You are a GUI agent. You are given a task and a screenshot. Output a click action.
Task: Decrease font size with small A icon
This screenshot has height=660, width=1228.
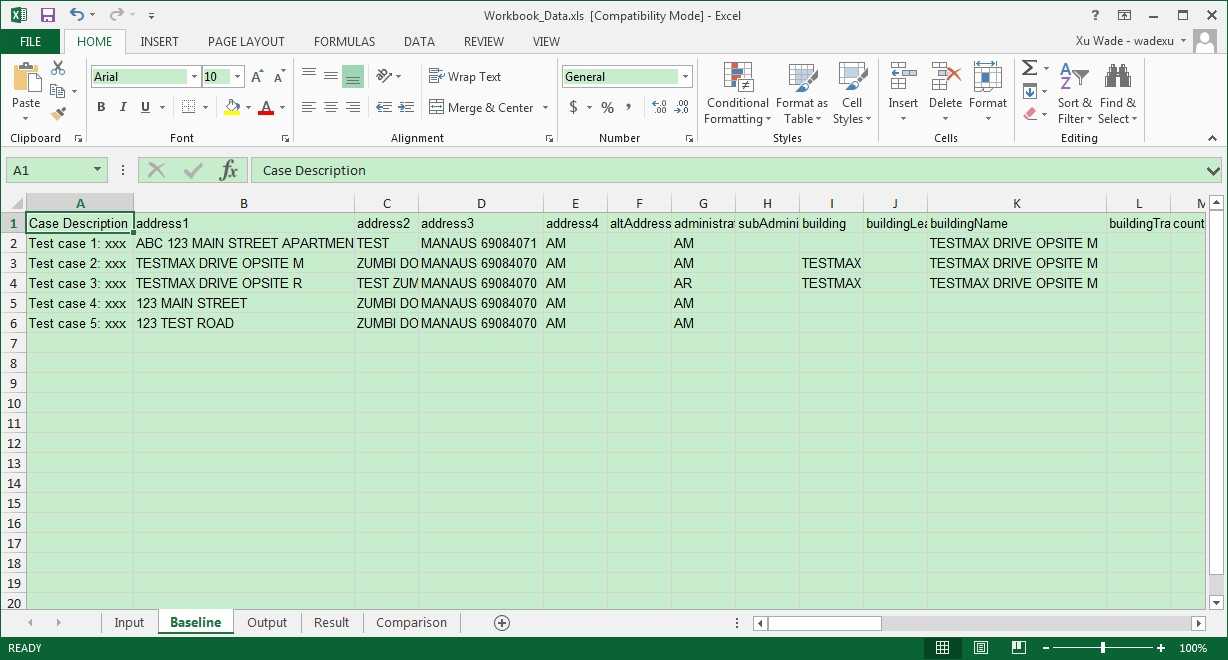pos(279,77)
